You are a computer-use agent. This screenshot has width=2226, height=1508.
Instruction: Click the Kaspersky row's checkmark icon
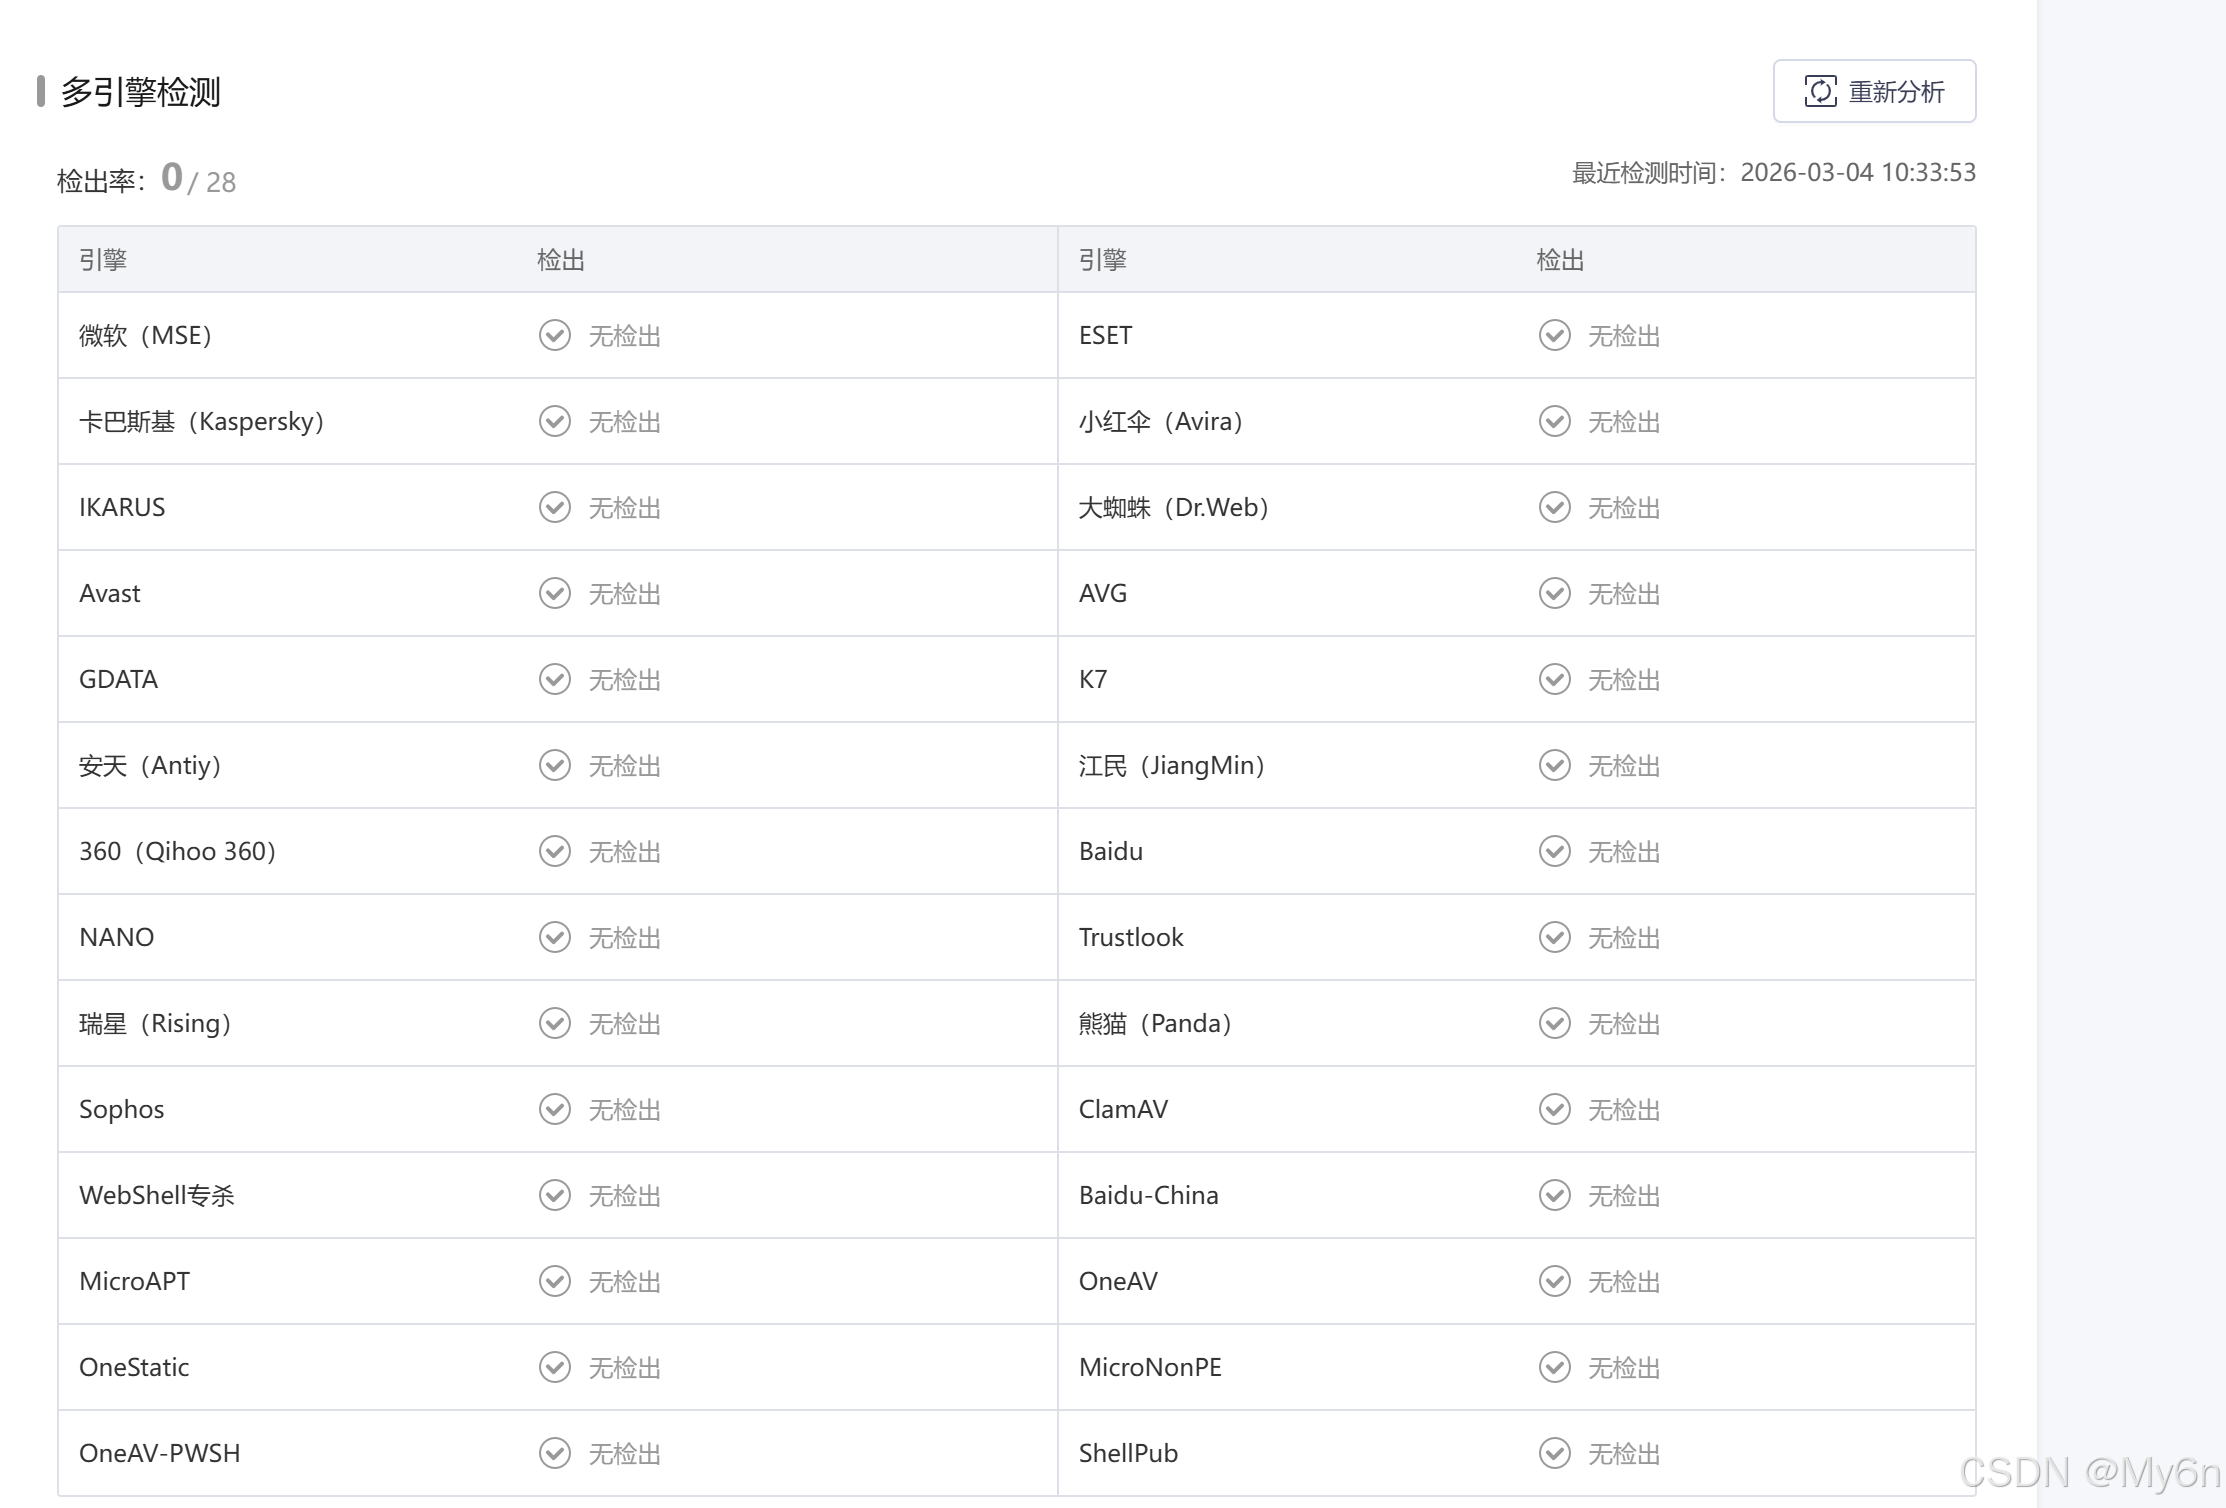[555, 421]
